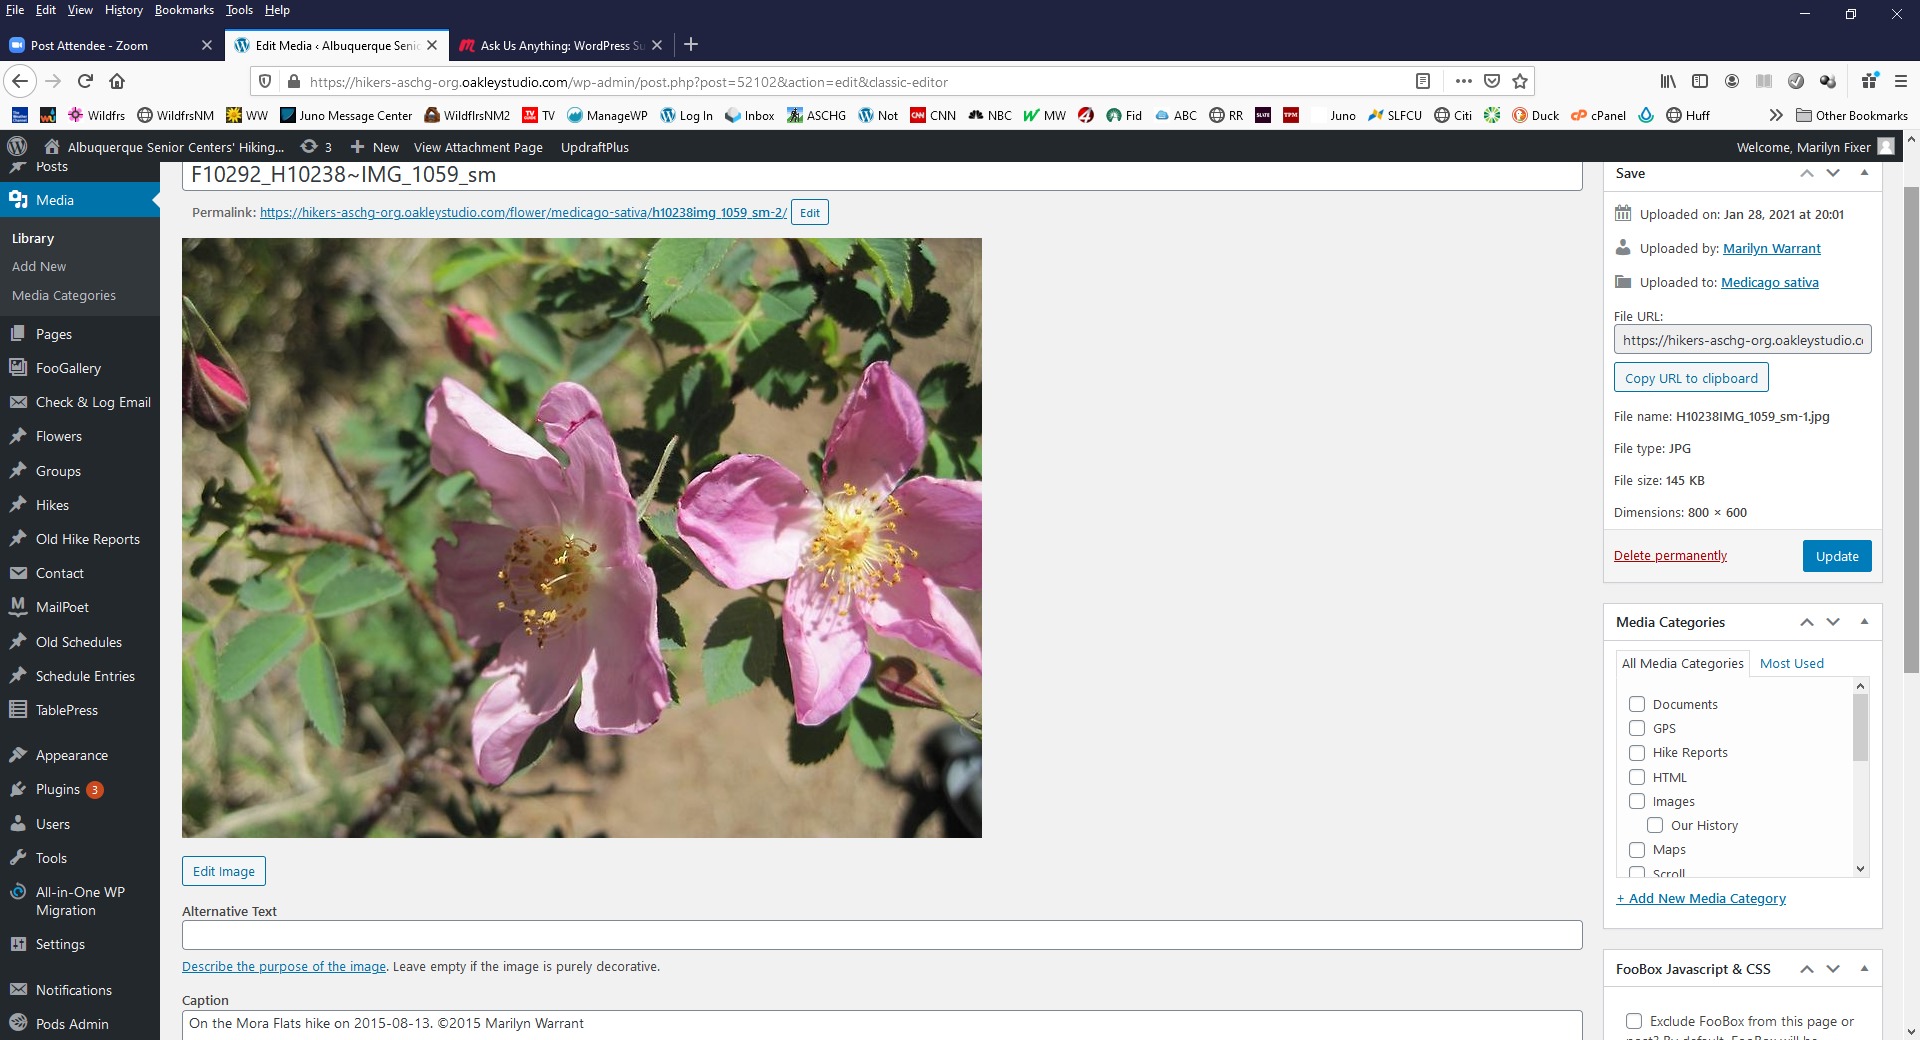Open the All-in-One WP Migration icon
This screenshot has width=1920, height=1040.
pos(18,892)
